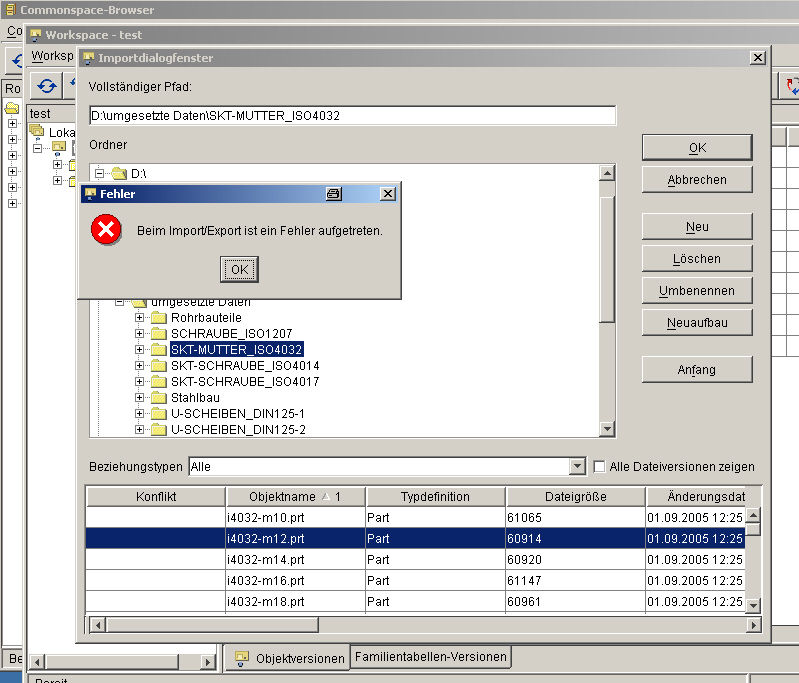Click the Neuaufbau button
Viewport: 799px width, 683px height.
point(697,323)
